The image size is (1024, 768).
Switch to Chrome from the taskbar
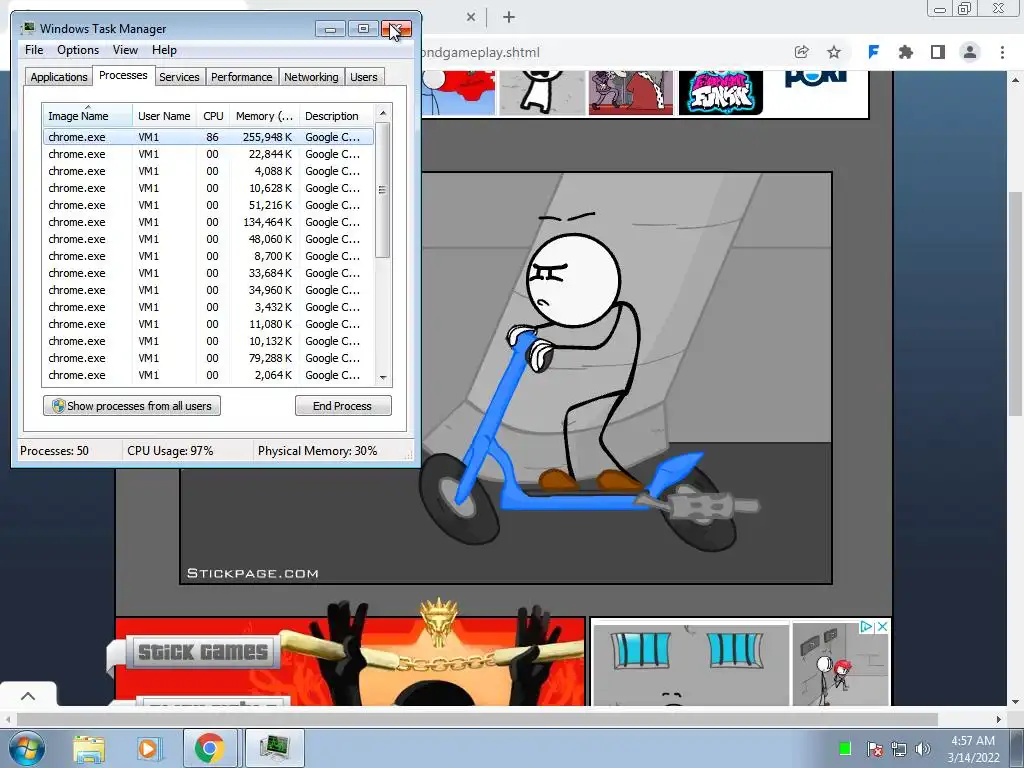(209, 748)
